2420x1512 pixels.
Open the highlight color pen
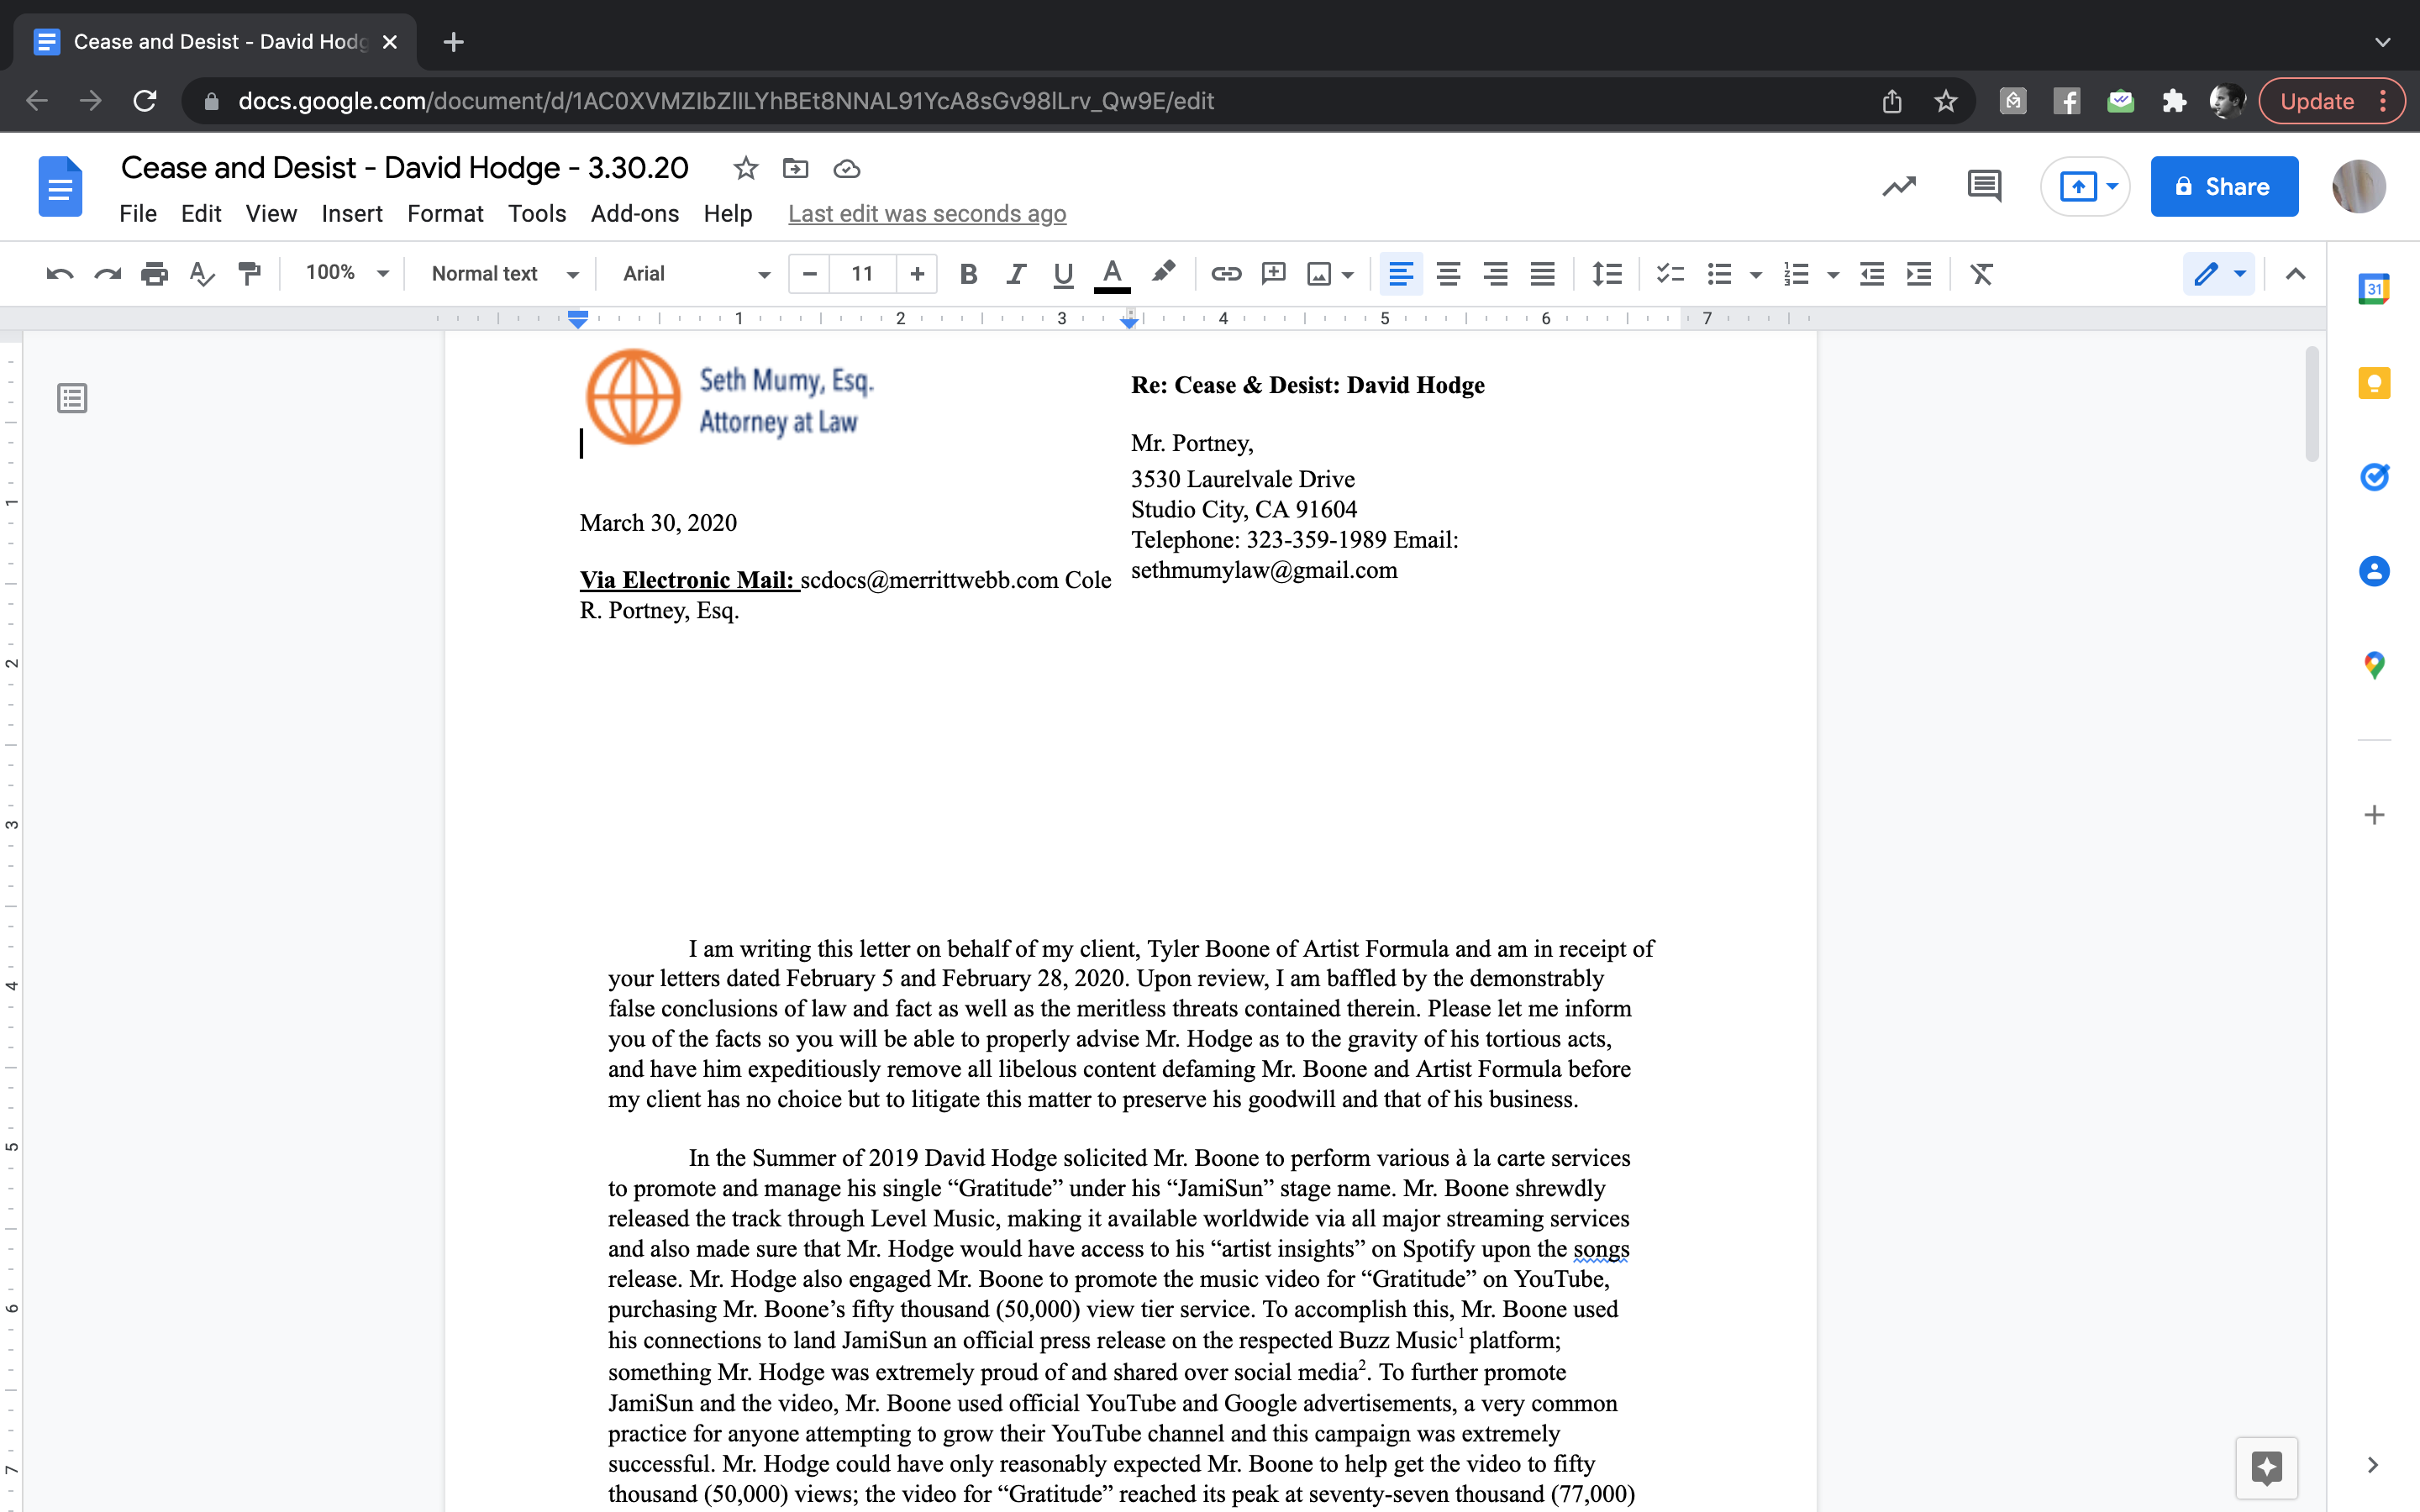click(x=1163, y=274)
